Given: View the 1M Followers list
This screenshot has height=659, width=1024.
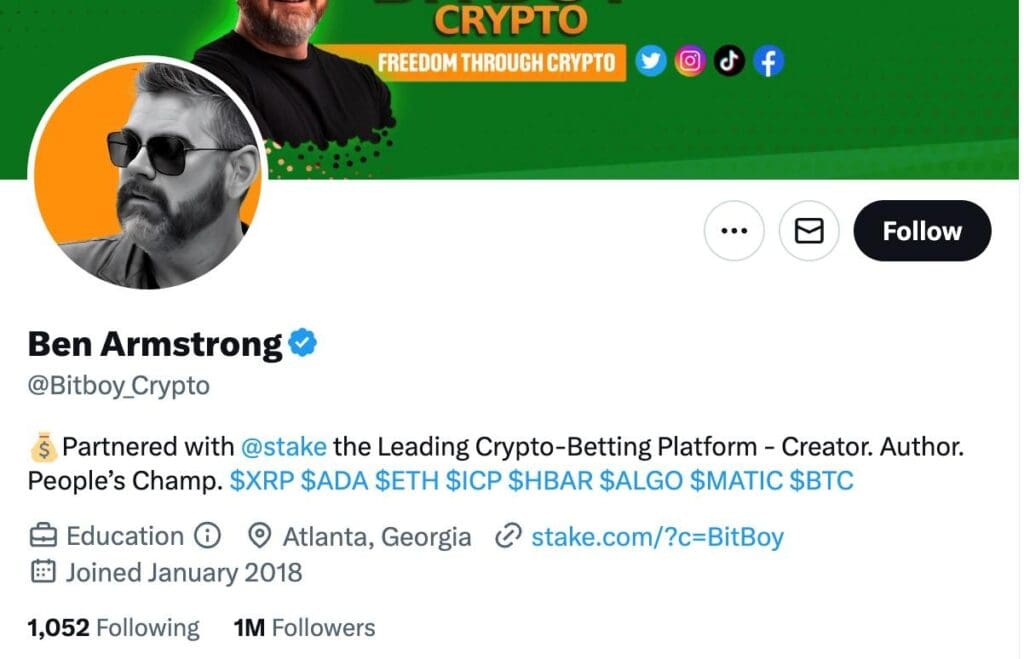Looking at the screenshot, I should (304, 628).
